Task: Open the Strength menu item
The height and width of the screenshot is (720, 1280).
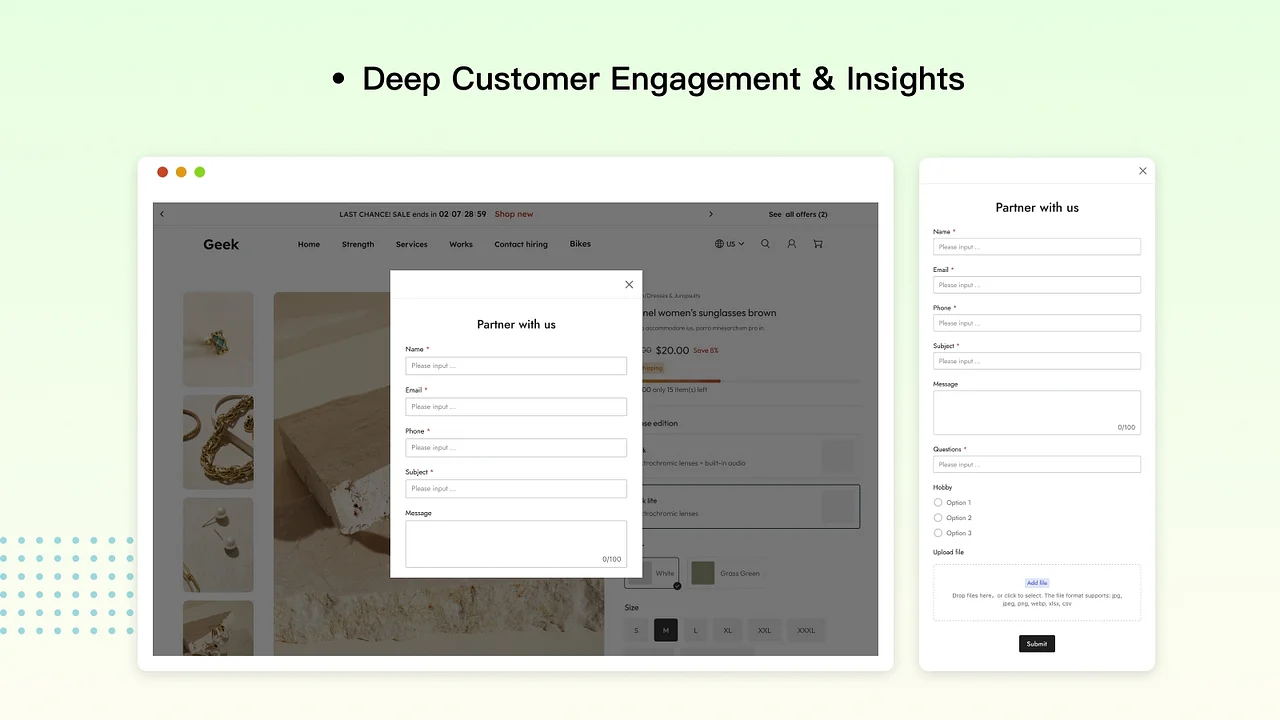Action: tap(357, 244)
